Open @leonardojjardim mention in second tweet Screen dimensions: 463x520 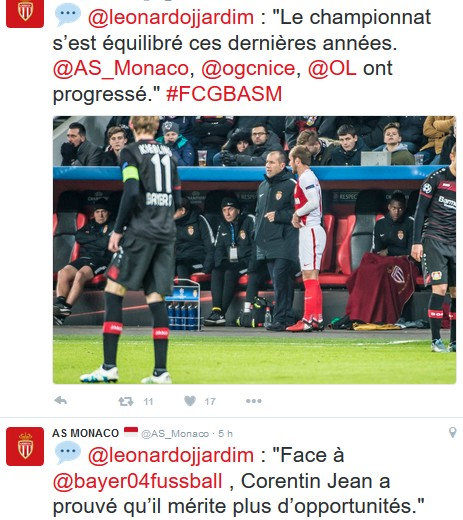click(171, 456)
